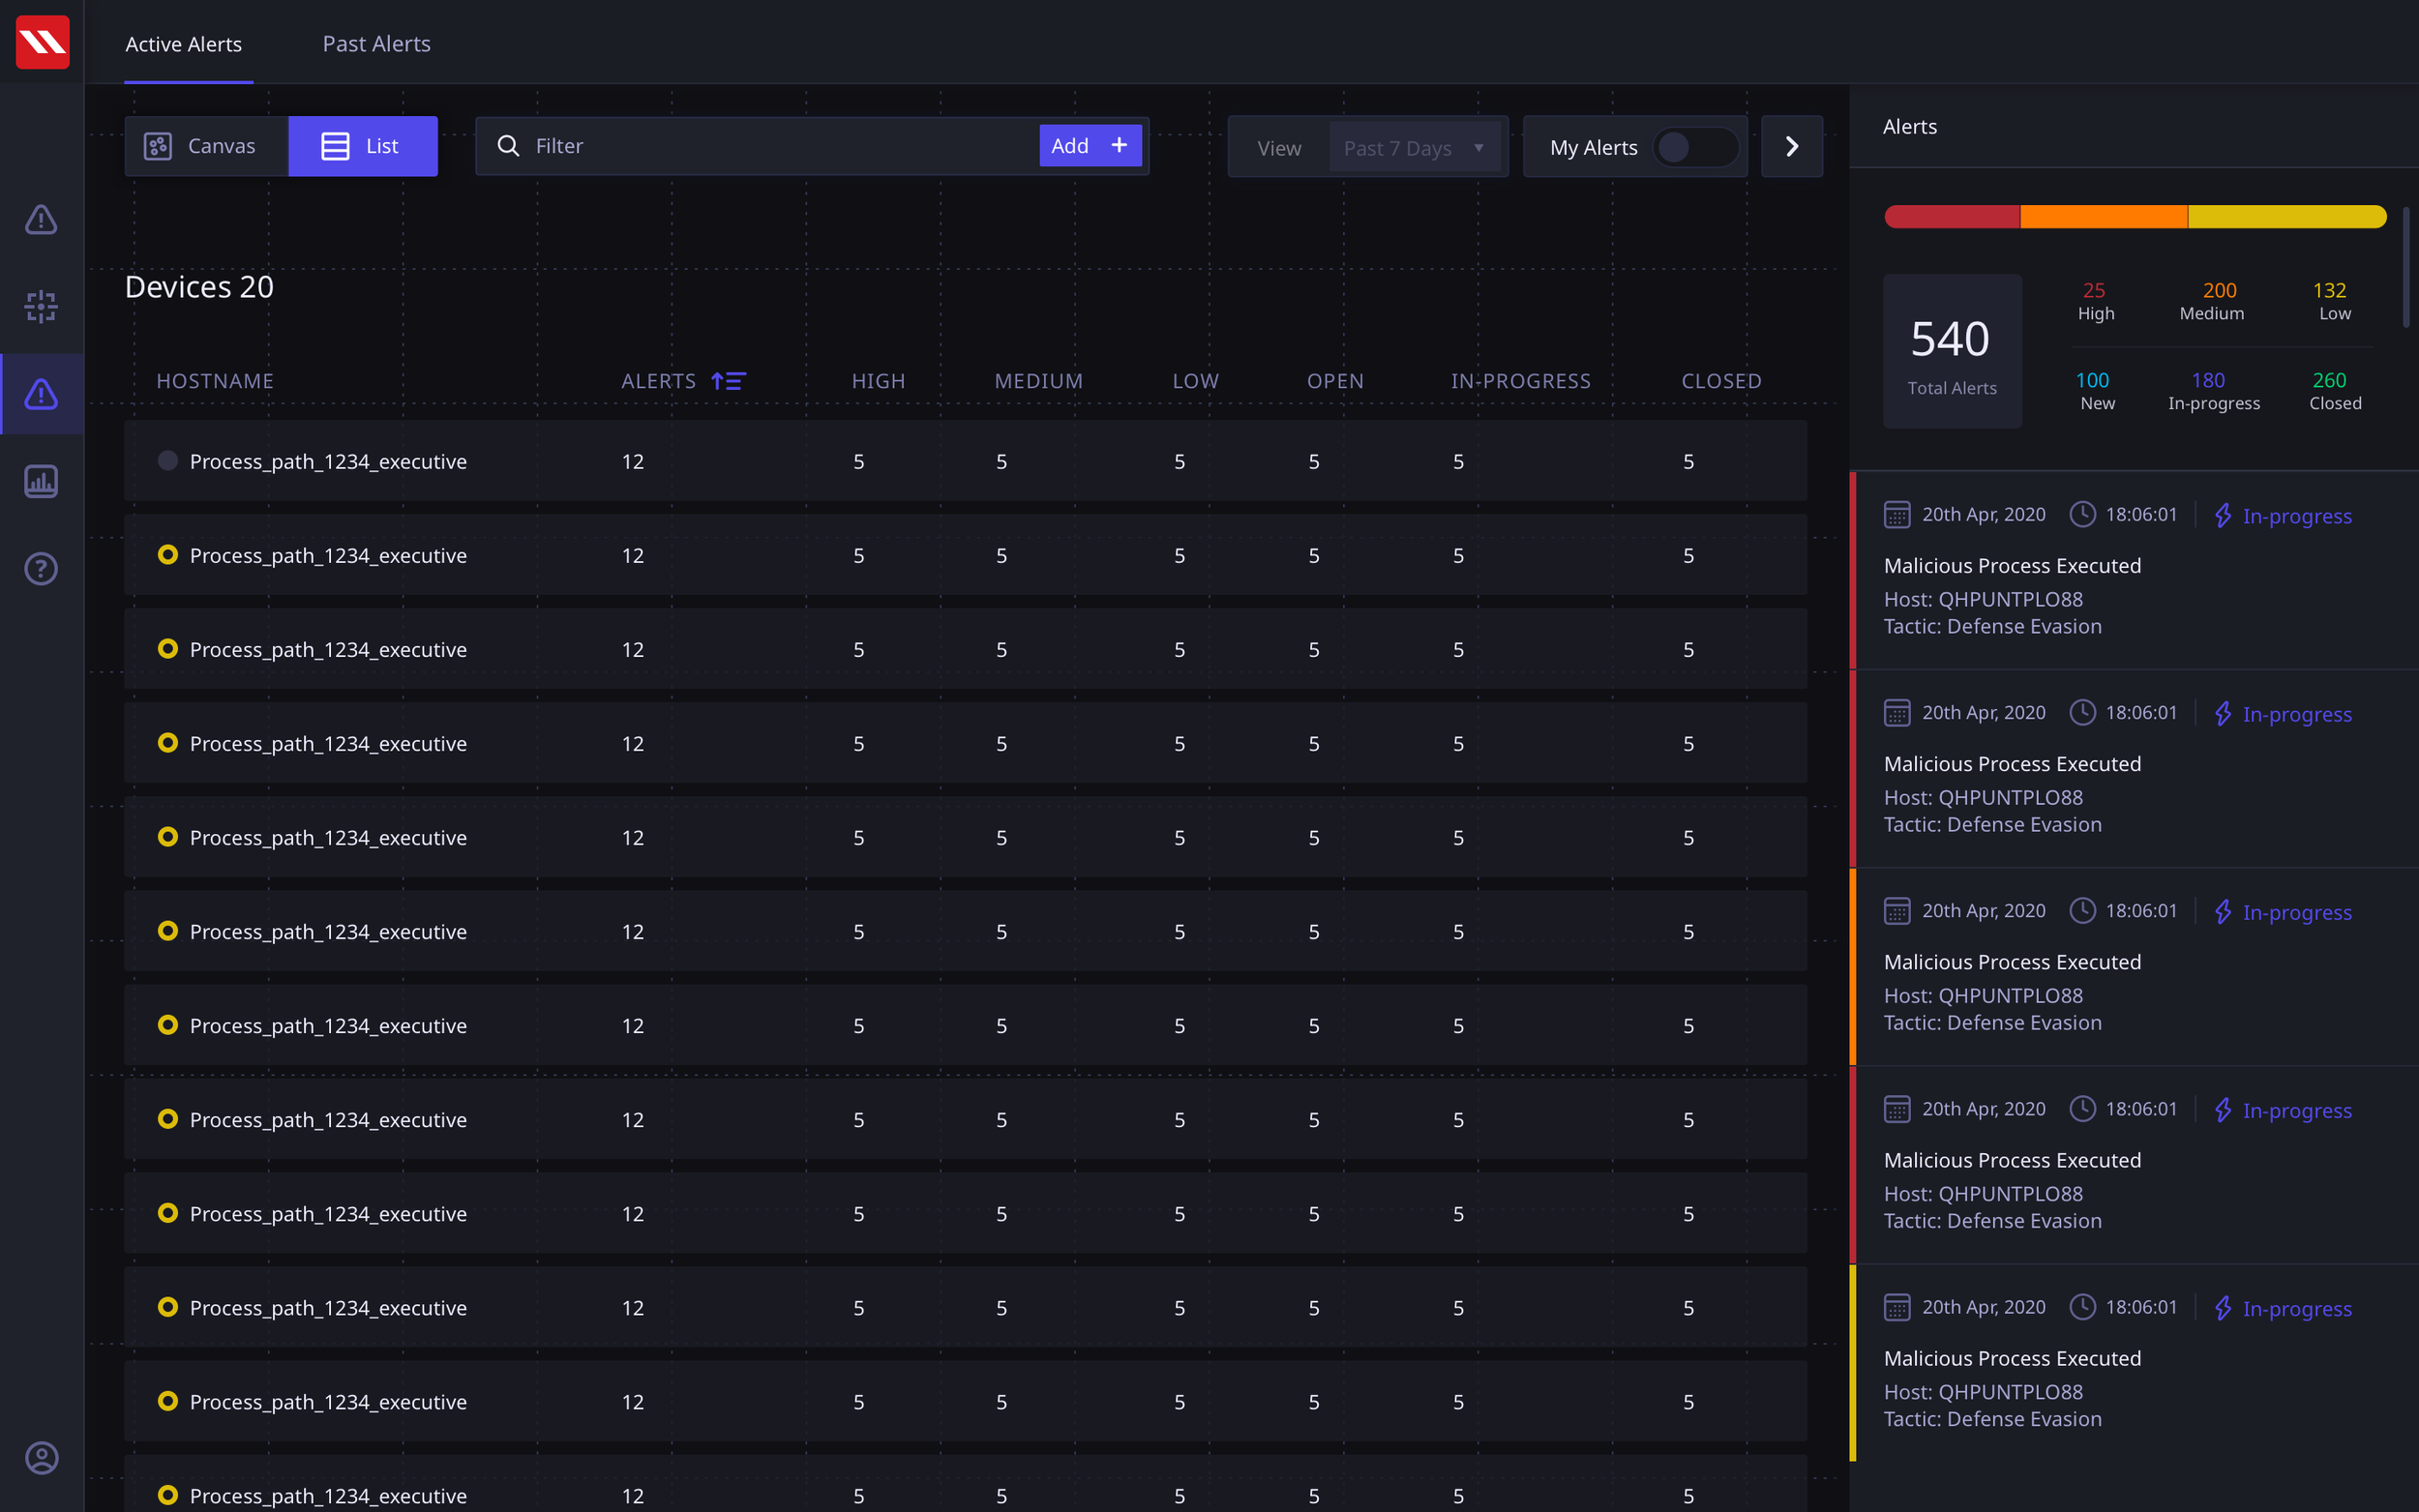The width and height of the screenshot is (2419, 1512).
Task: Select the gray status dot on first row
Action: [x=168, y=460]
